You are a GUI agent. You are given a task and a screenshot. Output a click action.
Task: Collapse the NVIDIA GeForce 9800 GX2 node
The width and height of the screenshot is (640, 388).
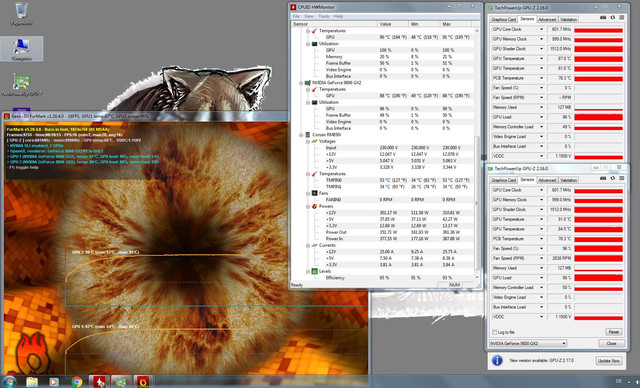click(x=301, y=83)
